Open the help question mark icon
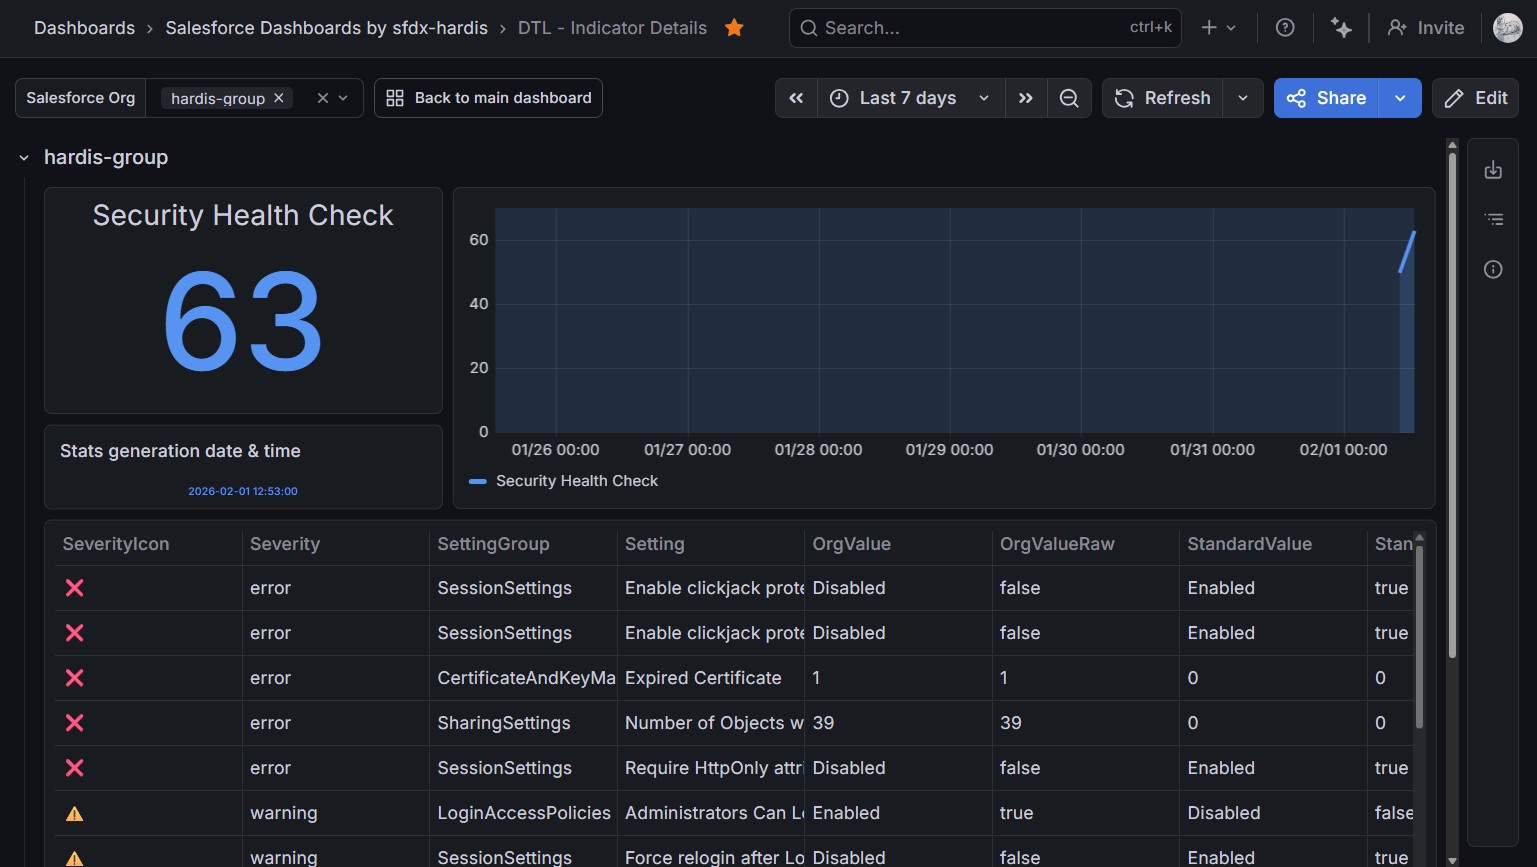 1285,28
